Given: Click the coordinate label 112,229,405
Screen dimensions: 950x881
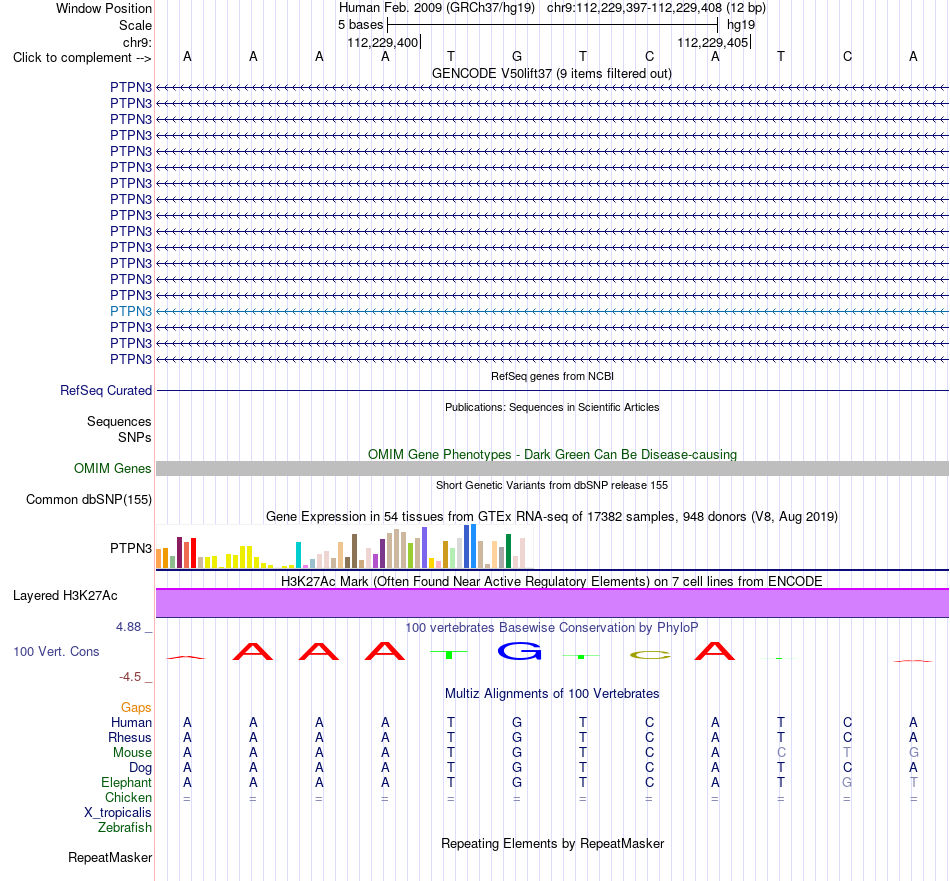Looking at the screenshot, I should click(712, 42).
